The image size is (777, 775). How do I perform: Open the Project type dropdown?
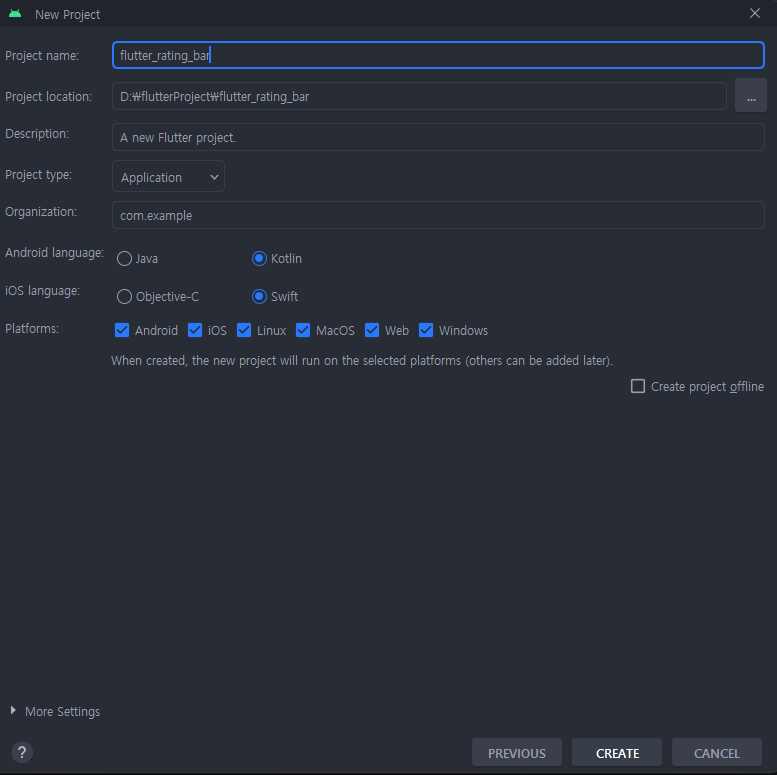click(x=168, y=176)
